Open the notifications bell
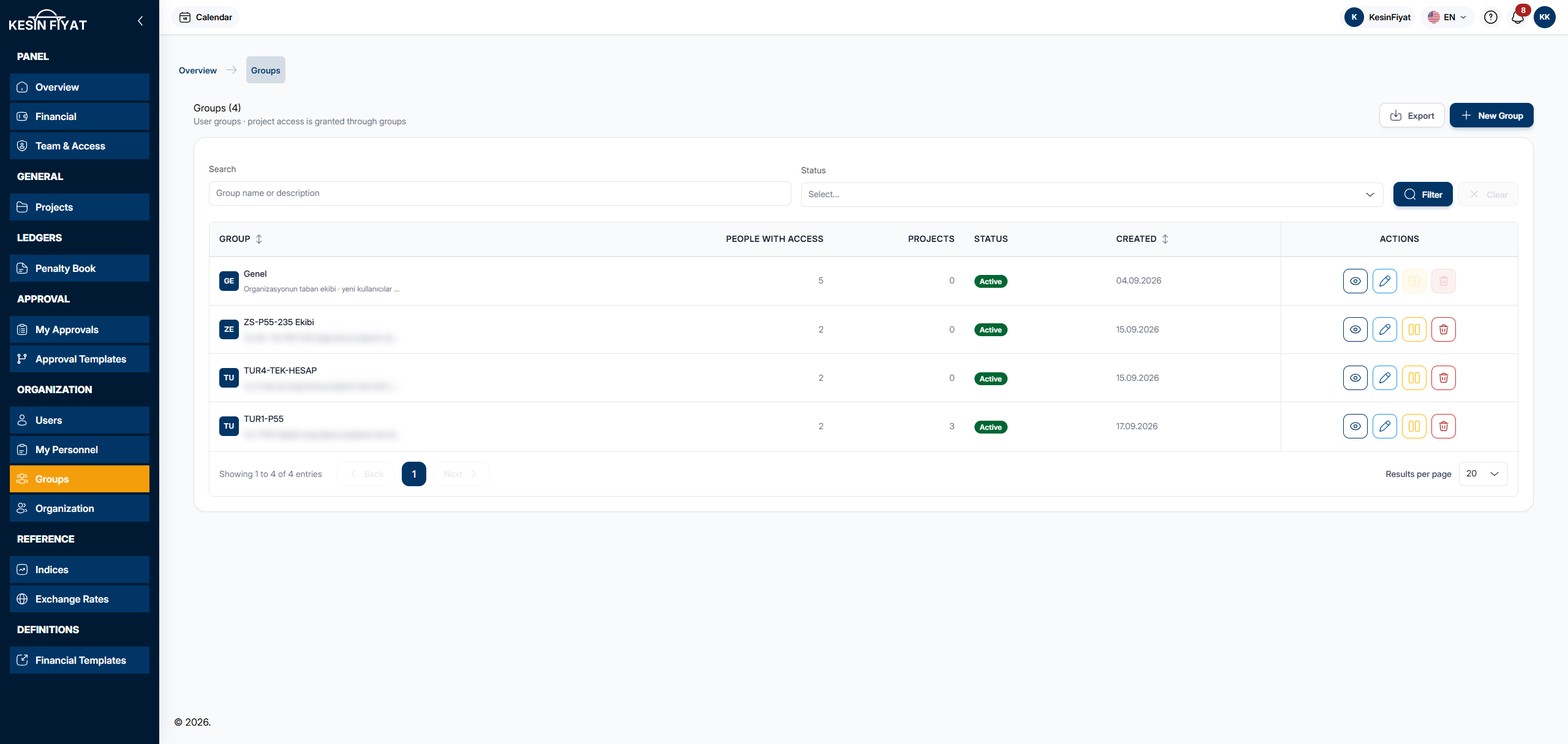The height and width of the screenshot is (744, 1568). (1518, 17)
